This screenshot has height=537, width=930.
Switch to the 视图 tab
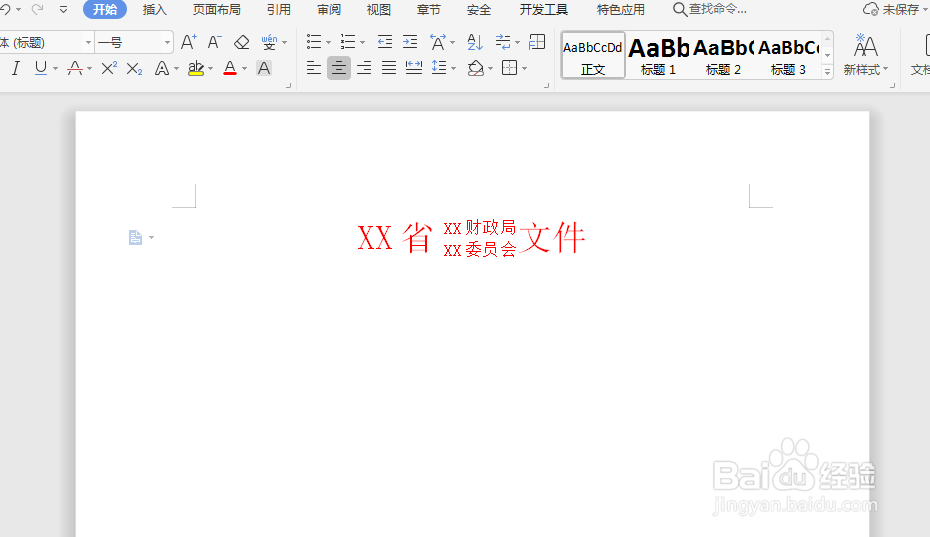[378, 9]
